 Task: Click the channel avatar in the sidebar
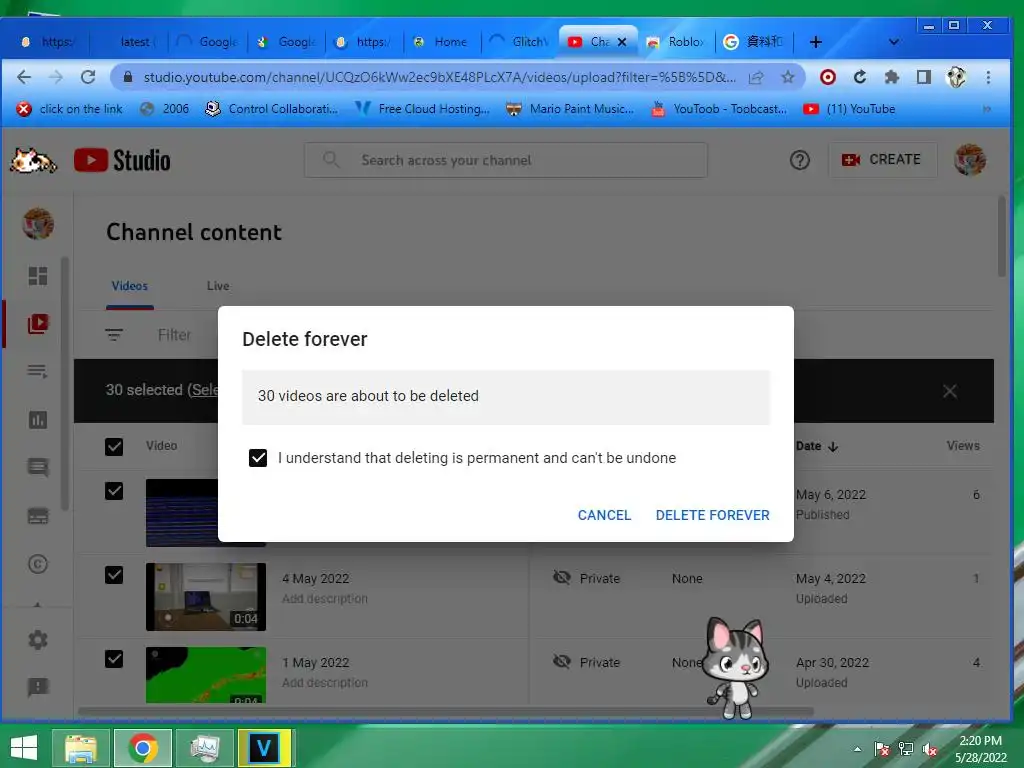(x=38, y=224)
